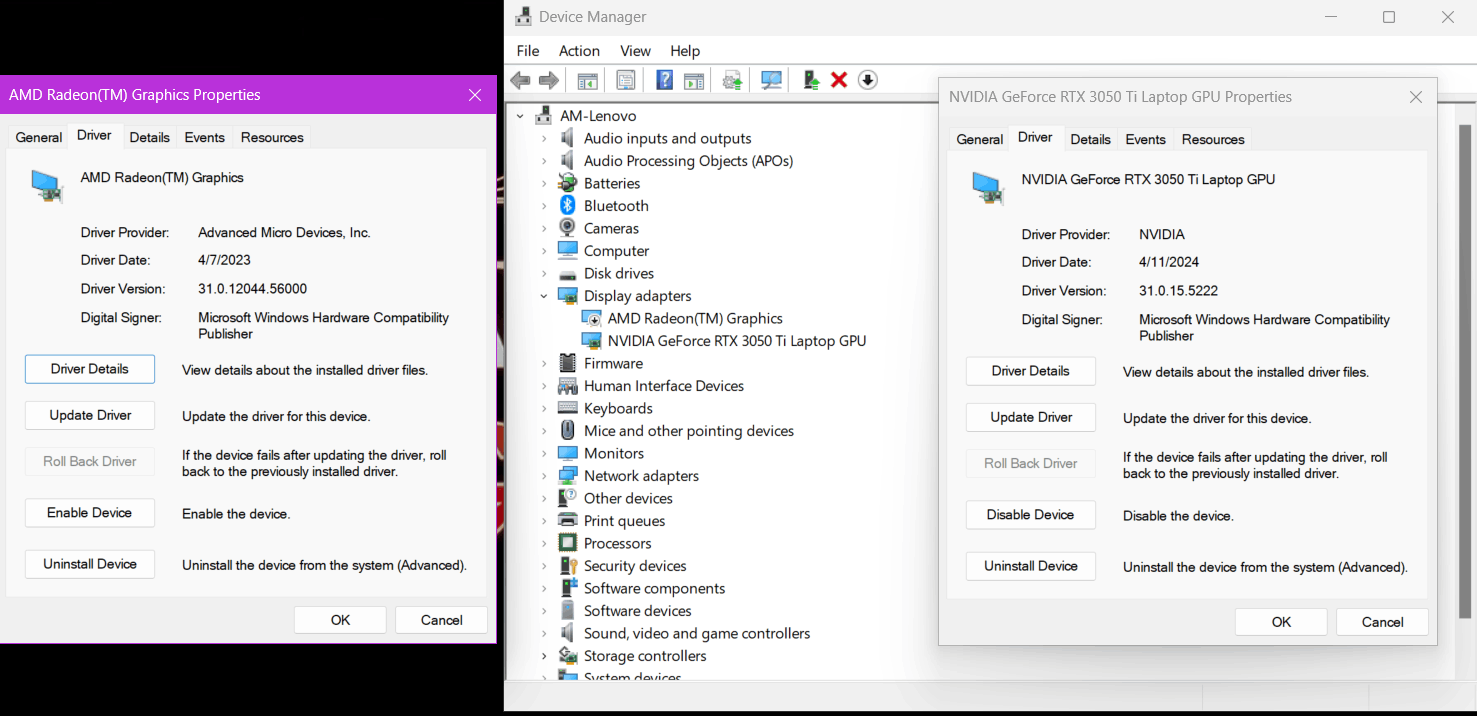
Task: Click the Cameras category icon
Action: [567, 228]
